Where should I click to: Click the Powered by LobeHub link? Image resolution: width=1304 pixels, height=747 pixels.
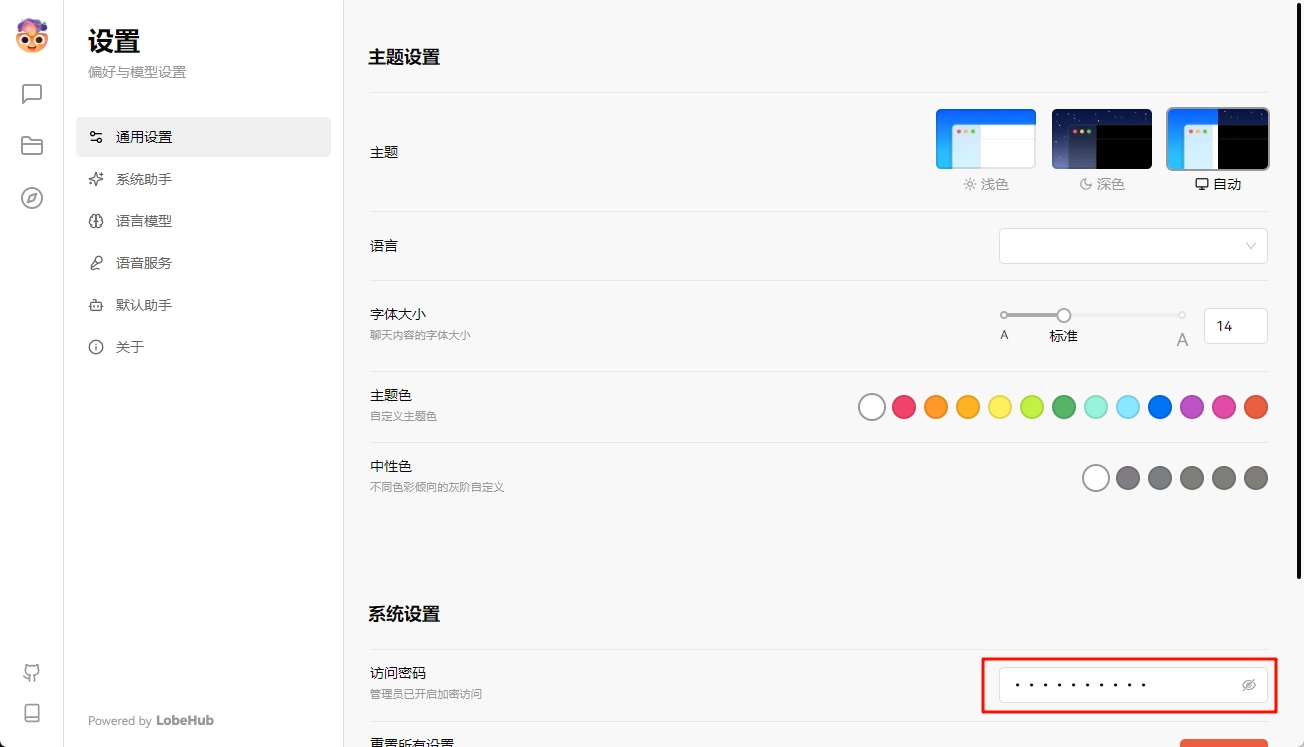click(150, 720)
